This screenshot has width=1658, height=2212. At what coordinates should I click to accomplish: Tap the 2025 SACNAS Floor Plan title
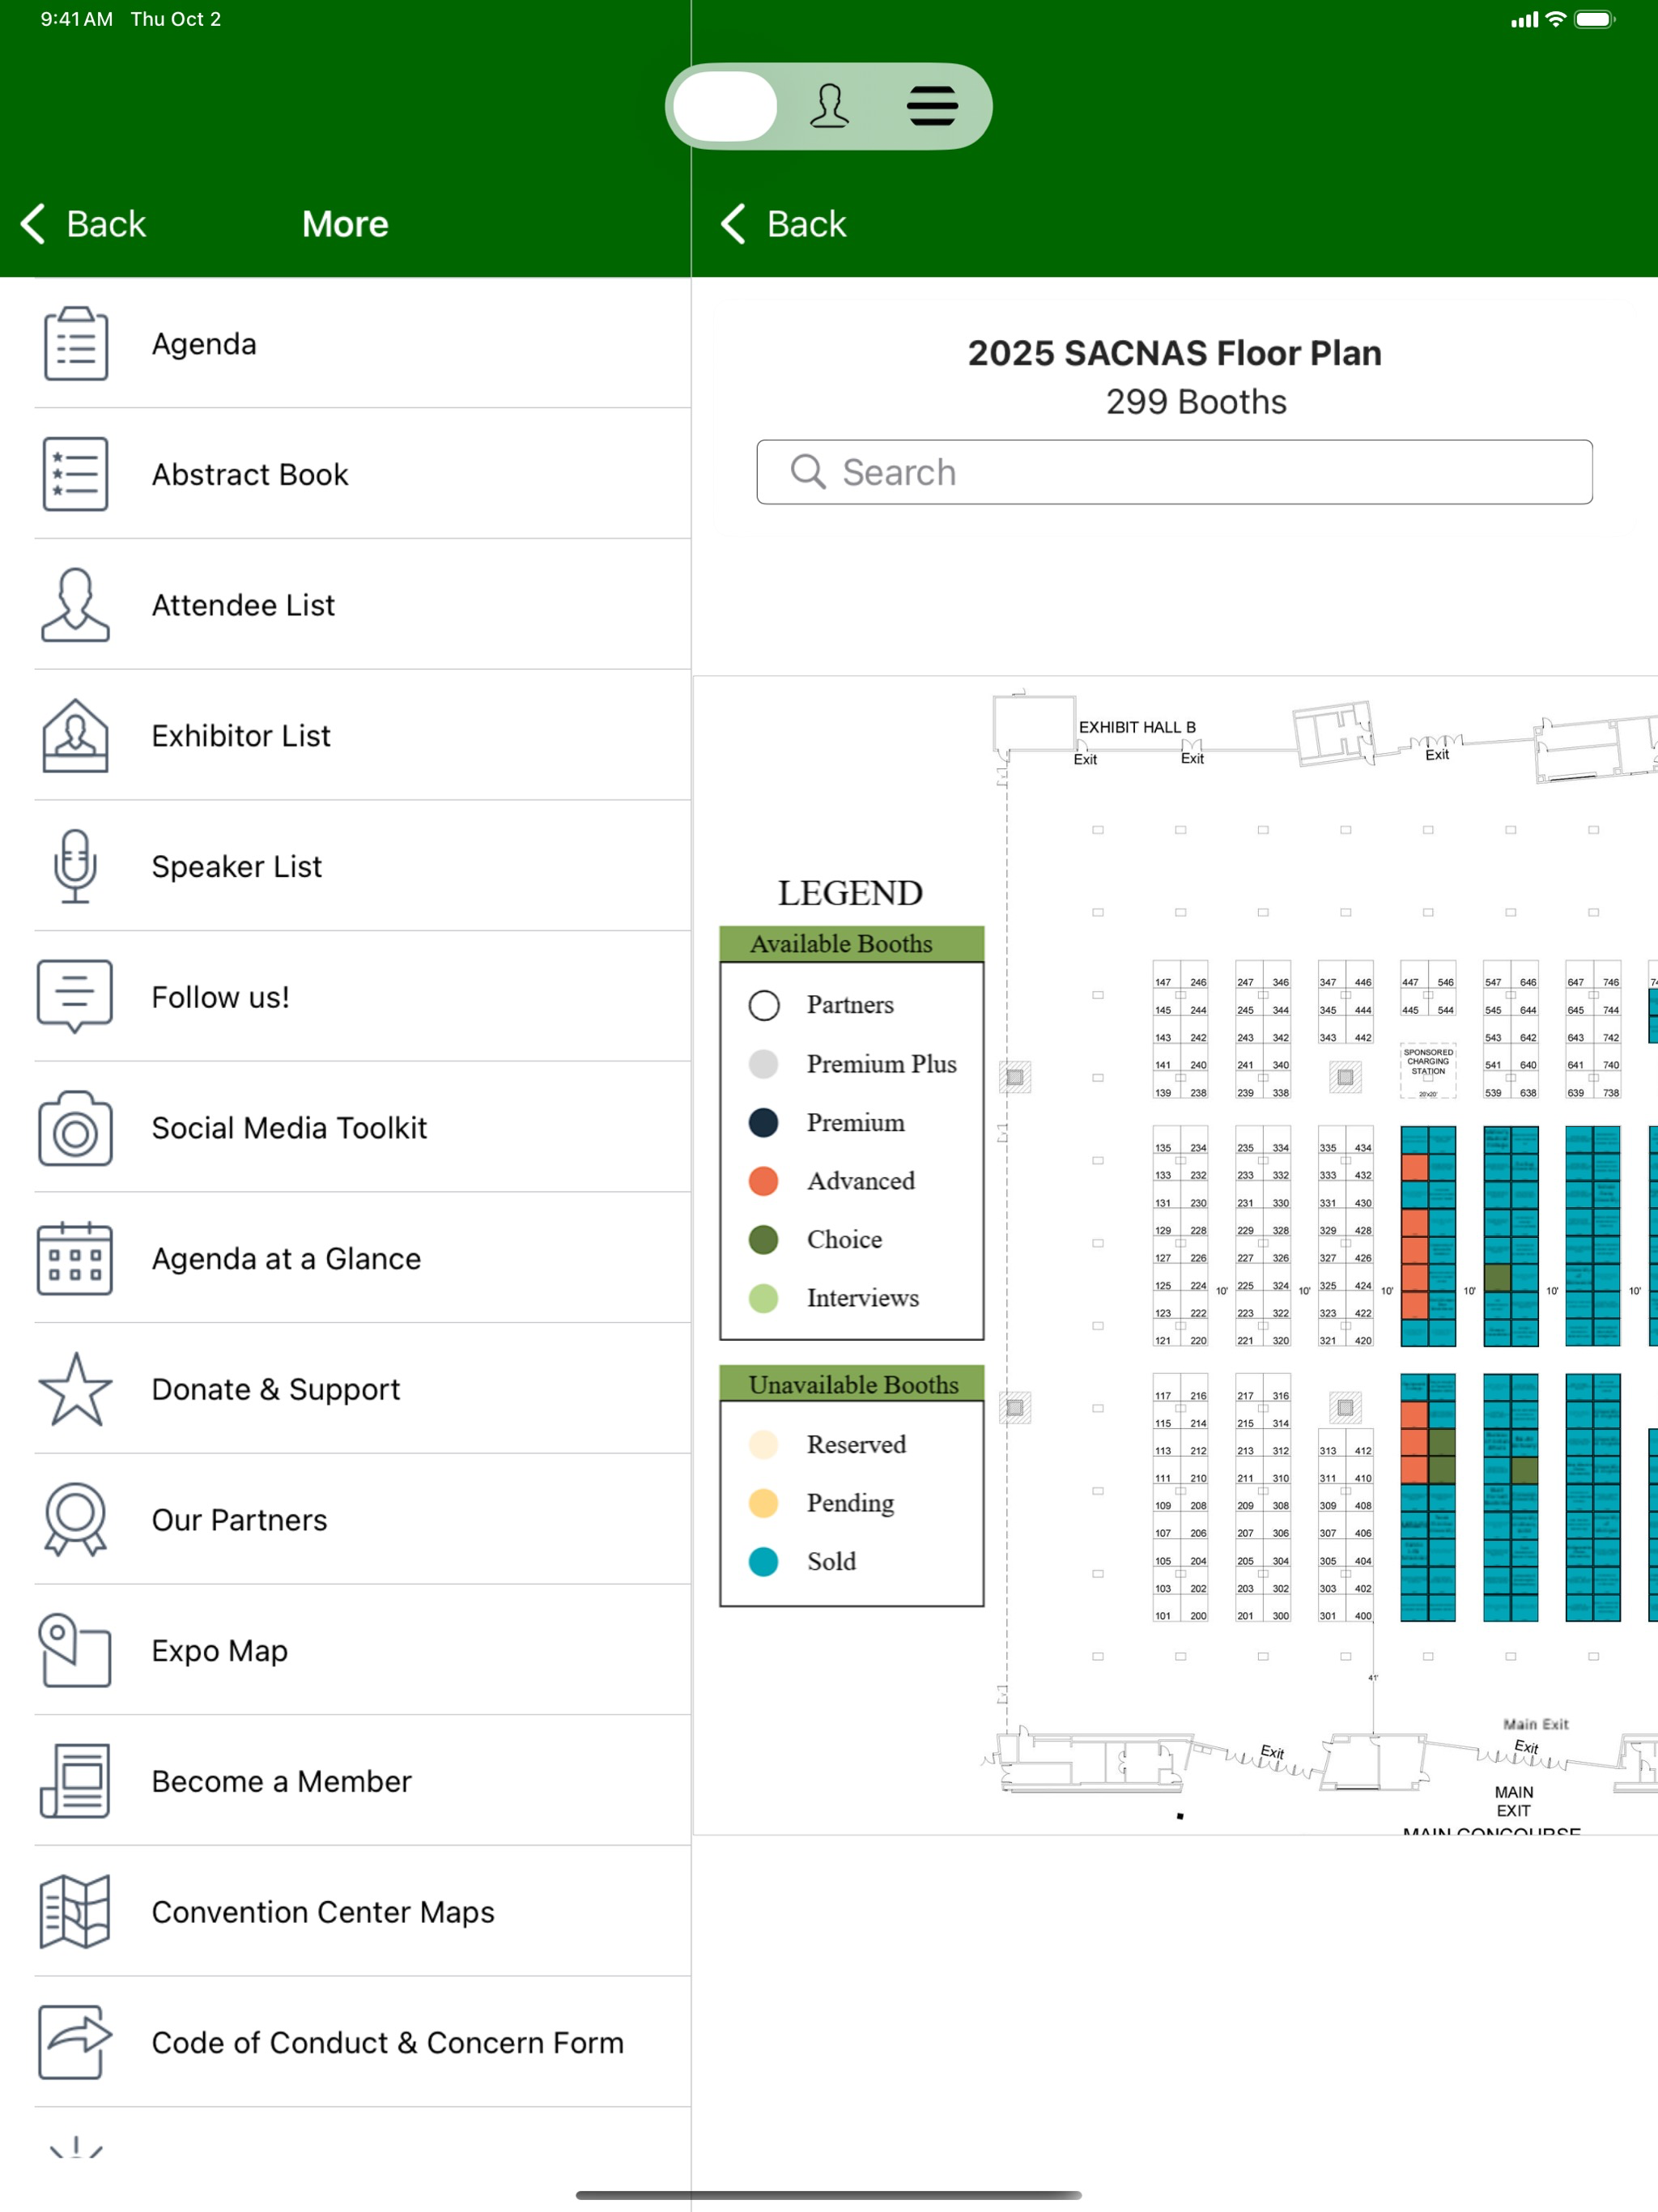click(x=1174, y=353)
